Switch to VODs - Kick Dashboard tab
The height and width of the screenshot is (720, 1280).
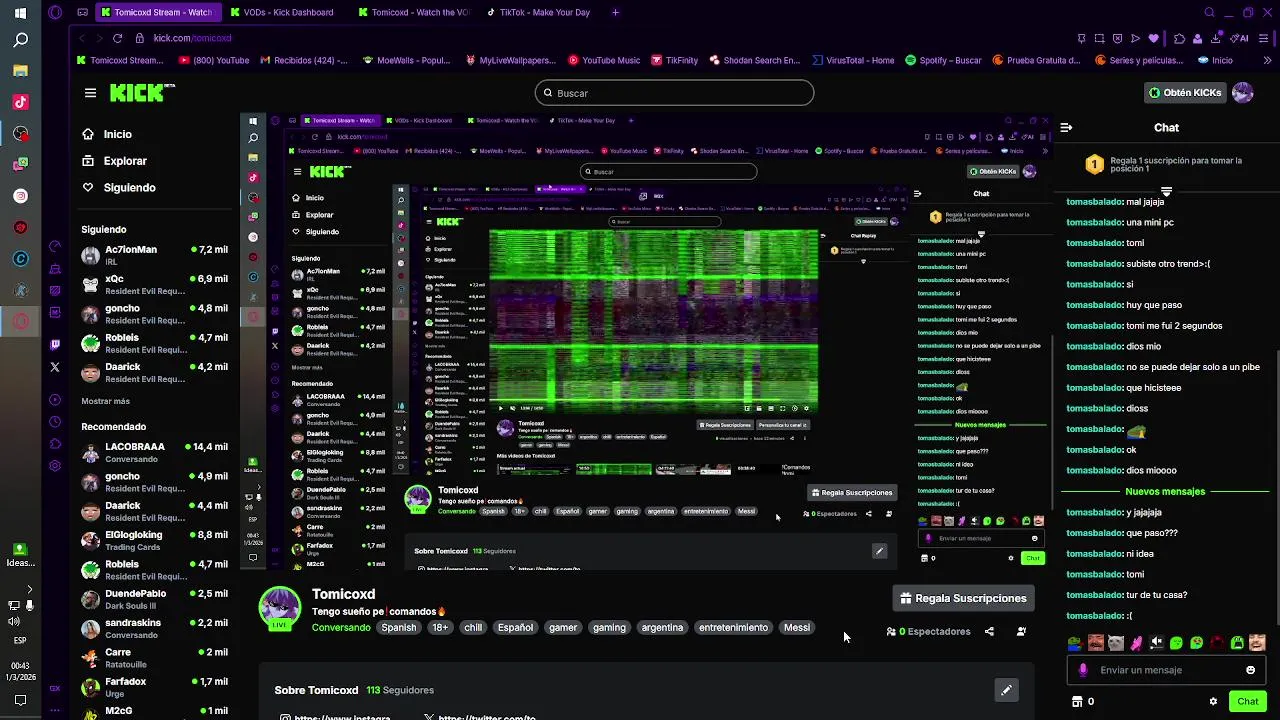282,13
